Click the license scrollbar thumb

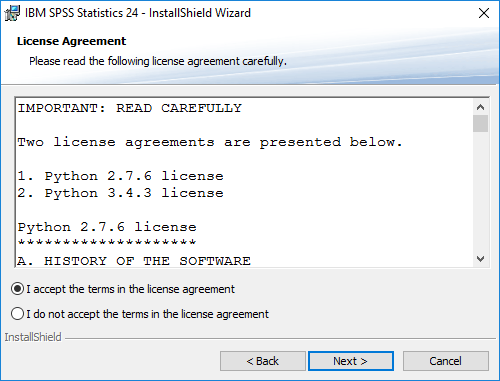pyautogui.click(x=480, y=123)
